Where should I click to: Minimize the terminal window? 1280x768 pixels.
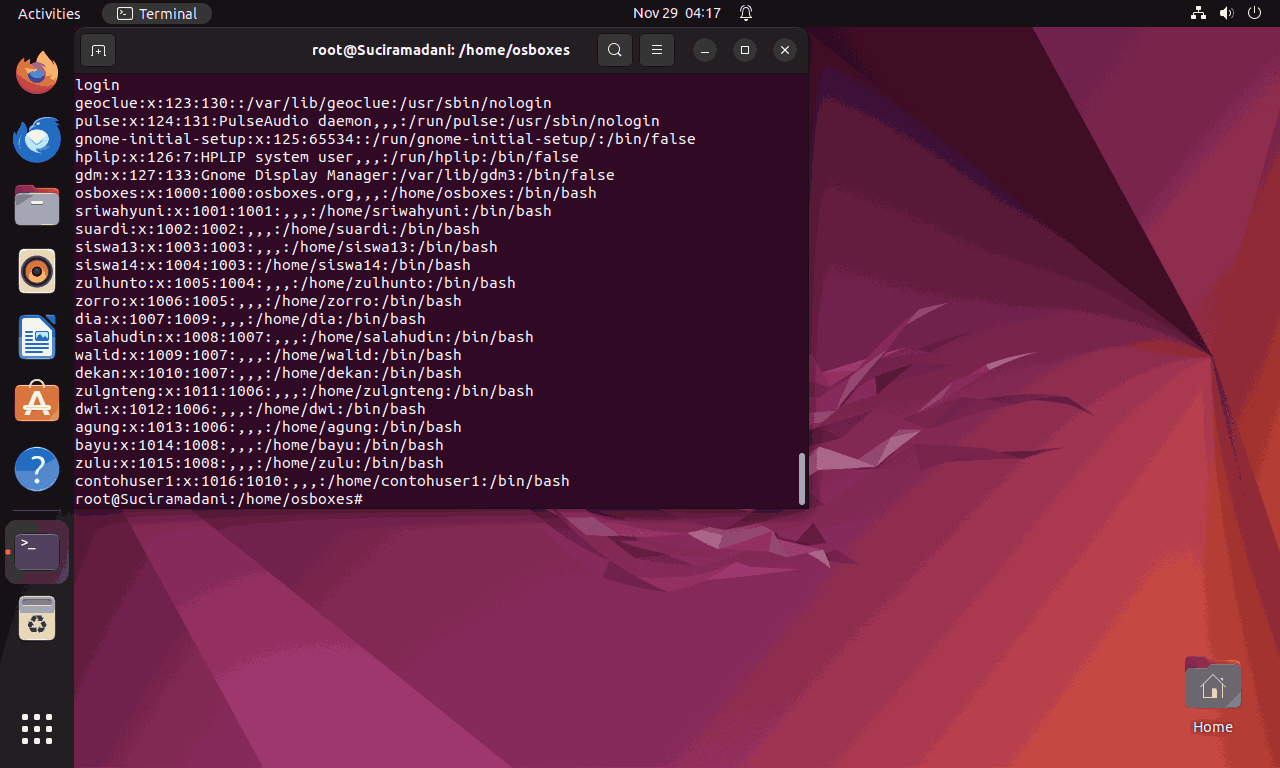click(704, 50)
